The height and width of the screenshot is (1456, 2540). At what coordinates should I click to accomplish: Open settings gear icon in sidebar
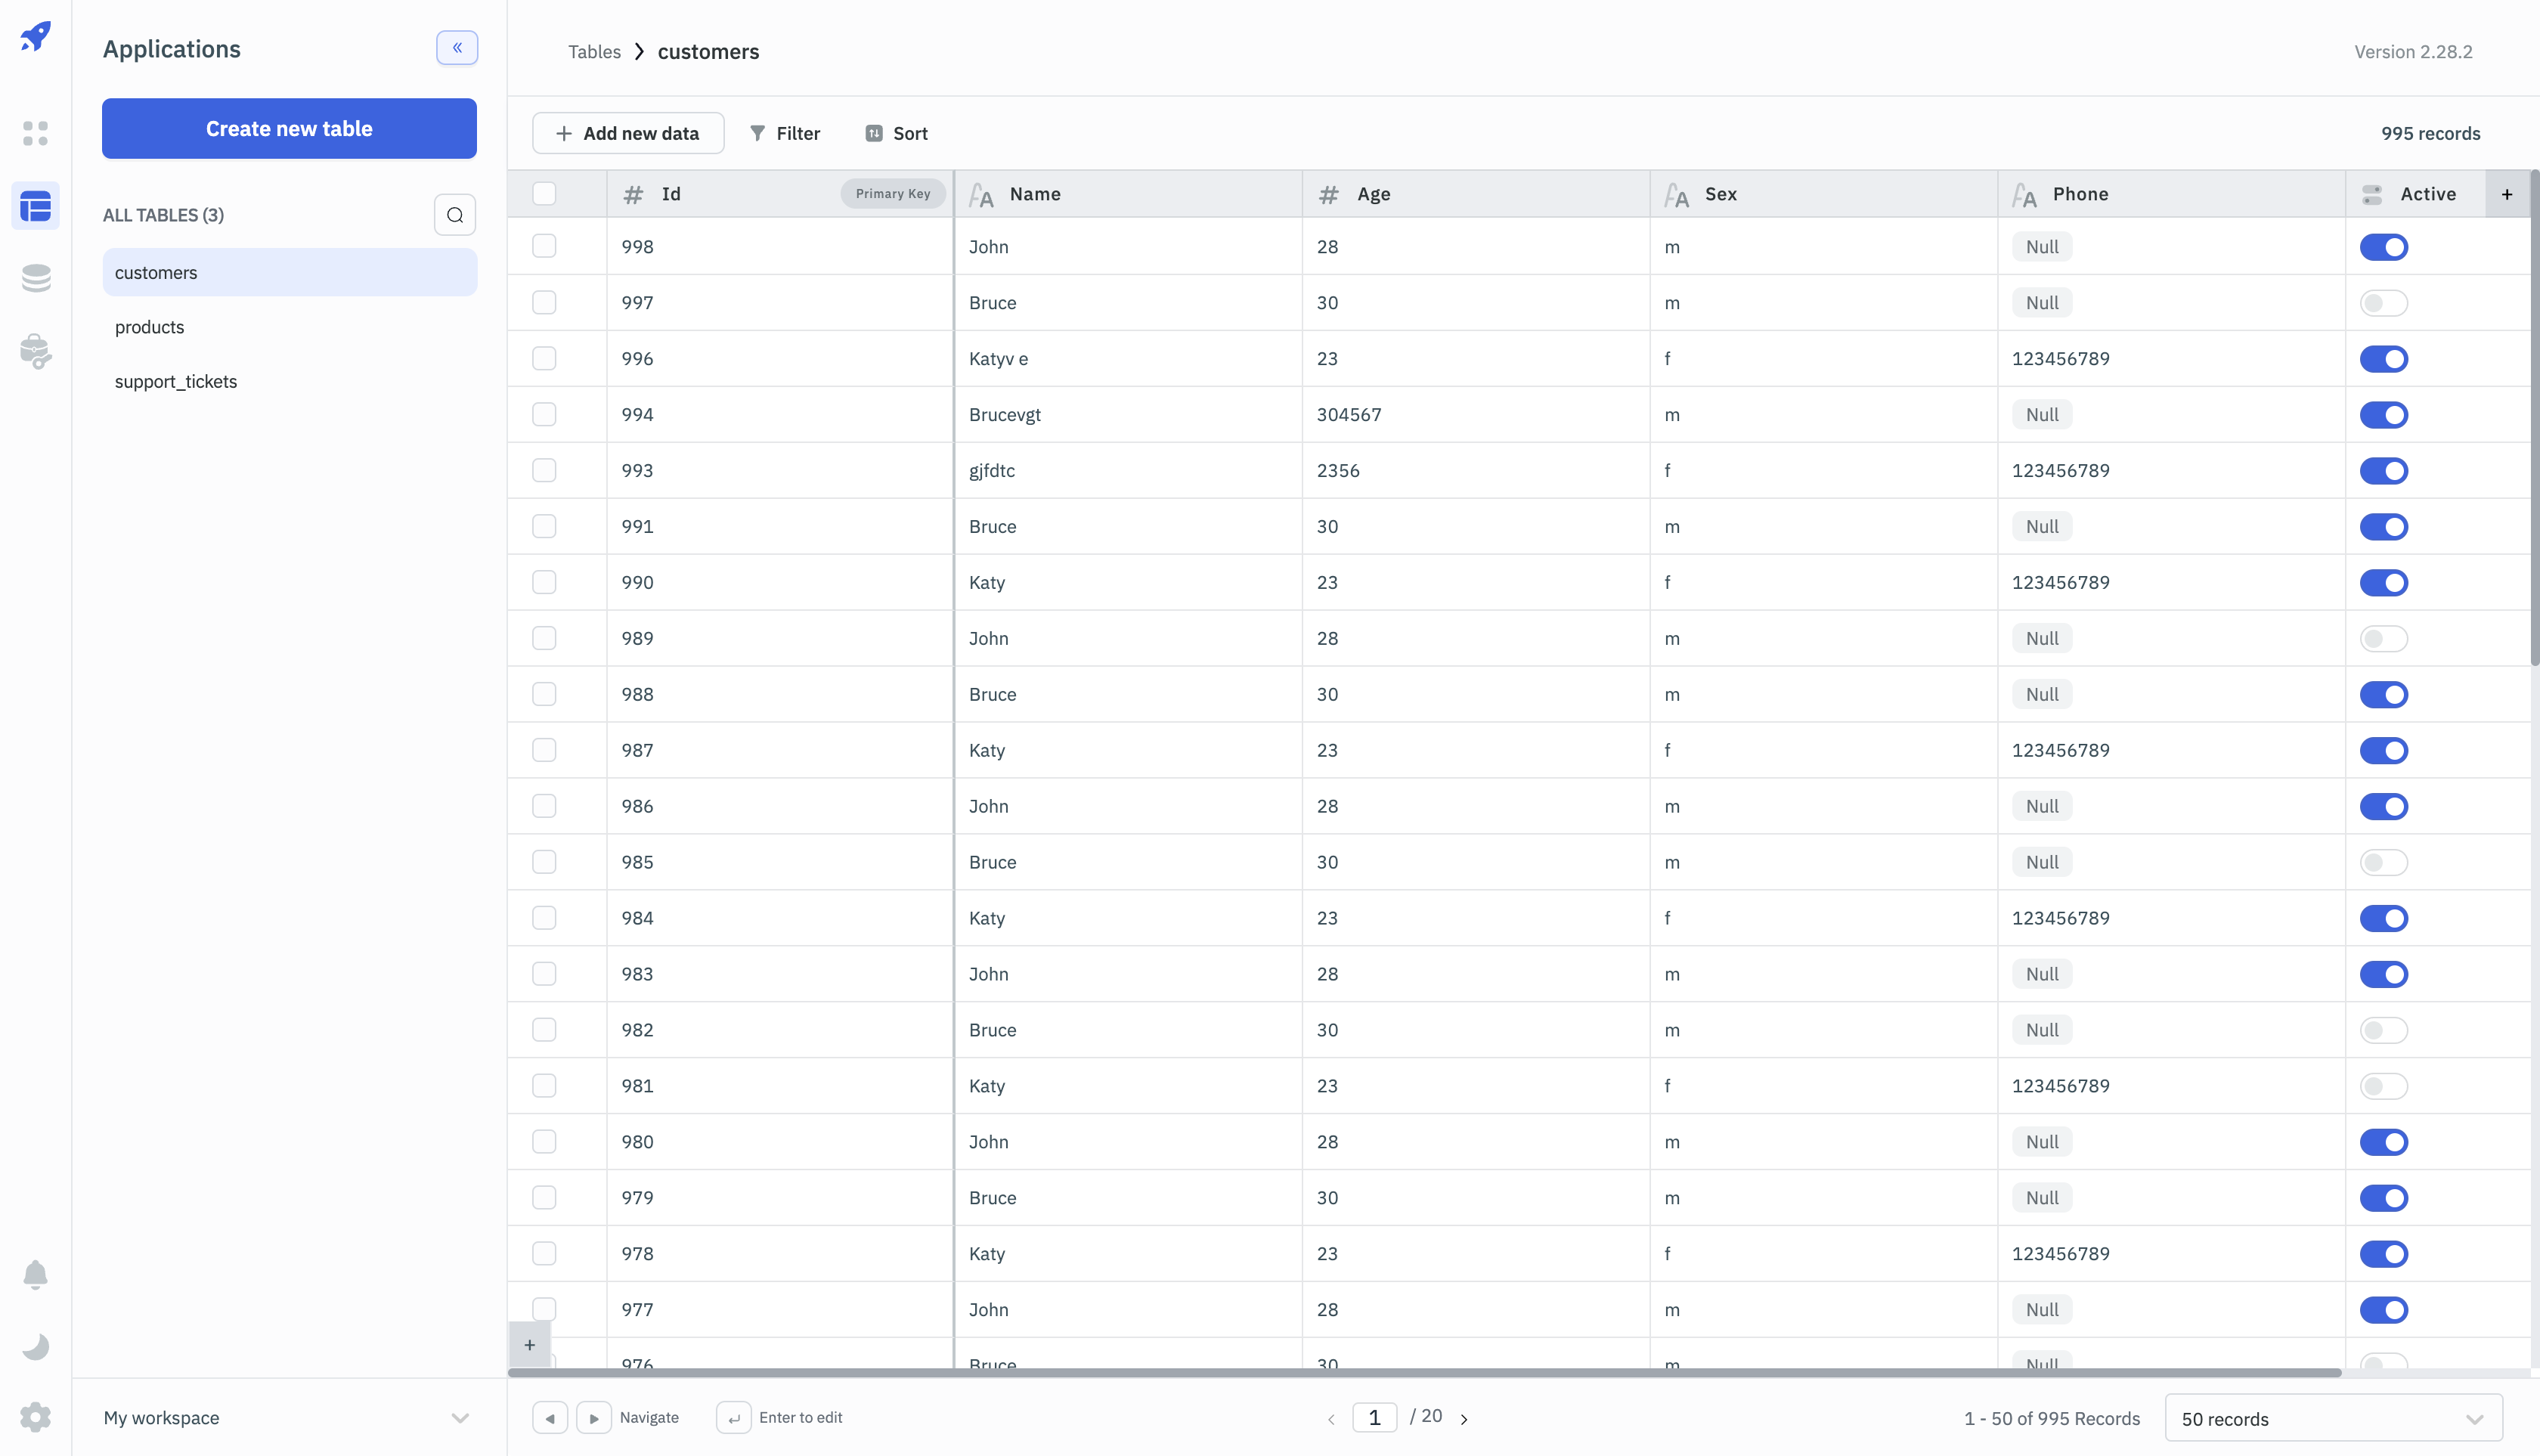[x=35, y=1417]
